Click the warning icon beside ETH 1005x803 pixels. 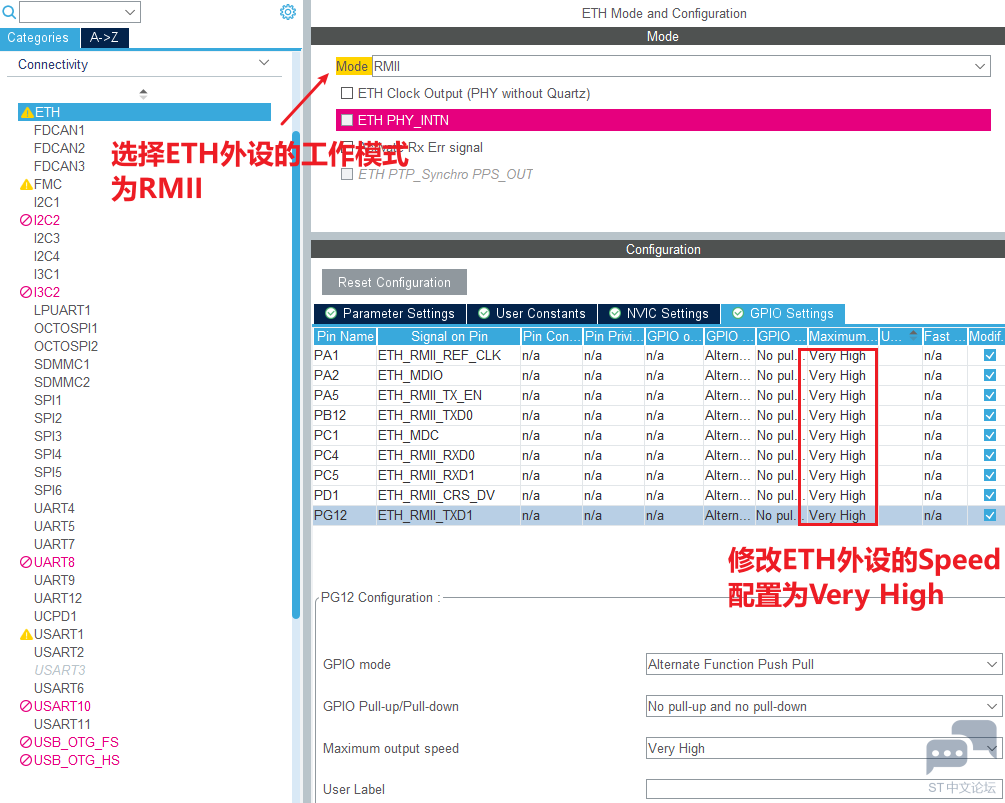pos(27,113)
